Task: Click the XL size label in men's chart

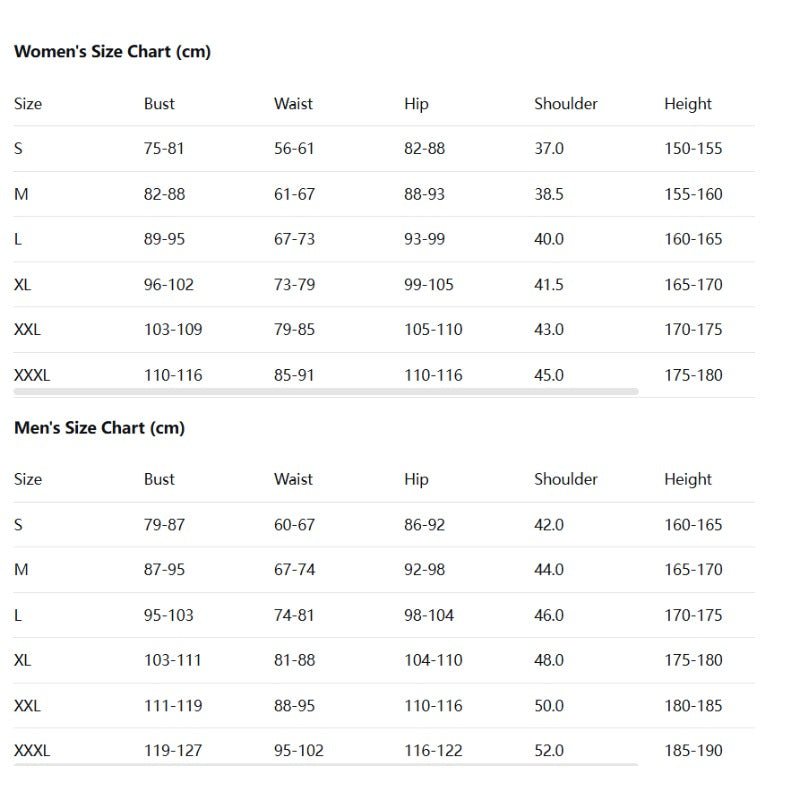Action: 23,661
